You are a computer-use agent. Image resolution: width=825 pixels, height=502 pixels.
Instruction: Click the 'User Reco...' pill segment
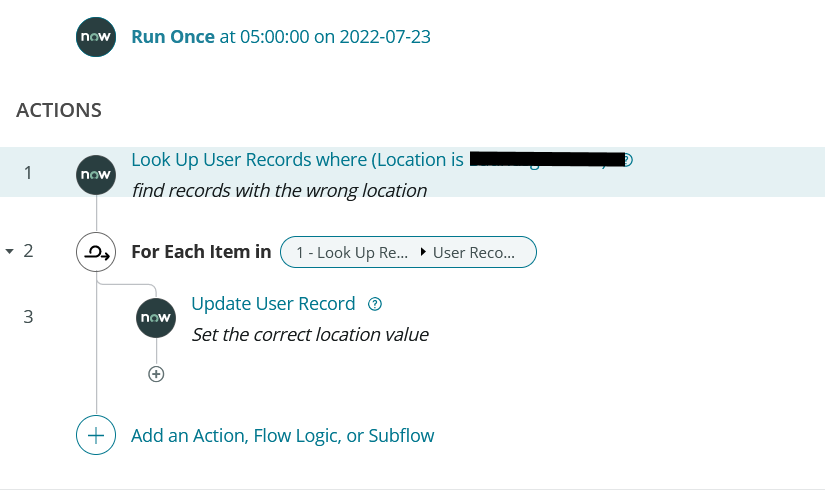click(474, 253)
